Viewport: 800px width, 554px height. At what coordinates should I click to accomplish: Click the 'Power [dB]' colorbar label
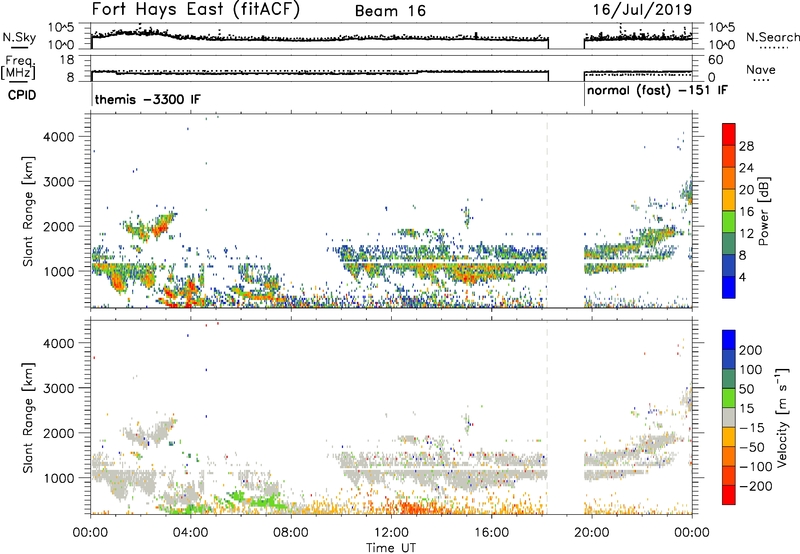764,211
